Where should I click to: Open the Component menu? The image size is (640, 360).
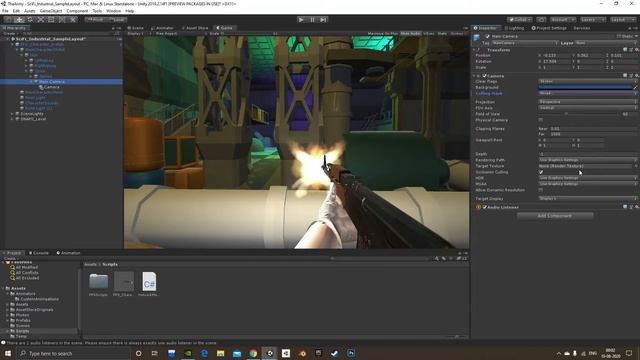click(77, 11)
